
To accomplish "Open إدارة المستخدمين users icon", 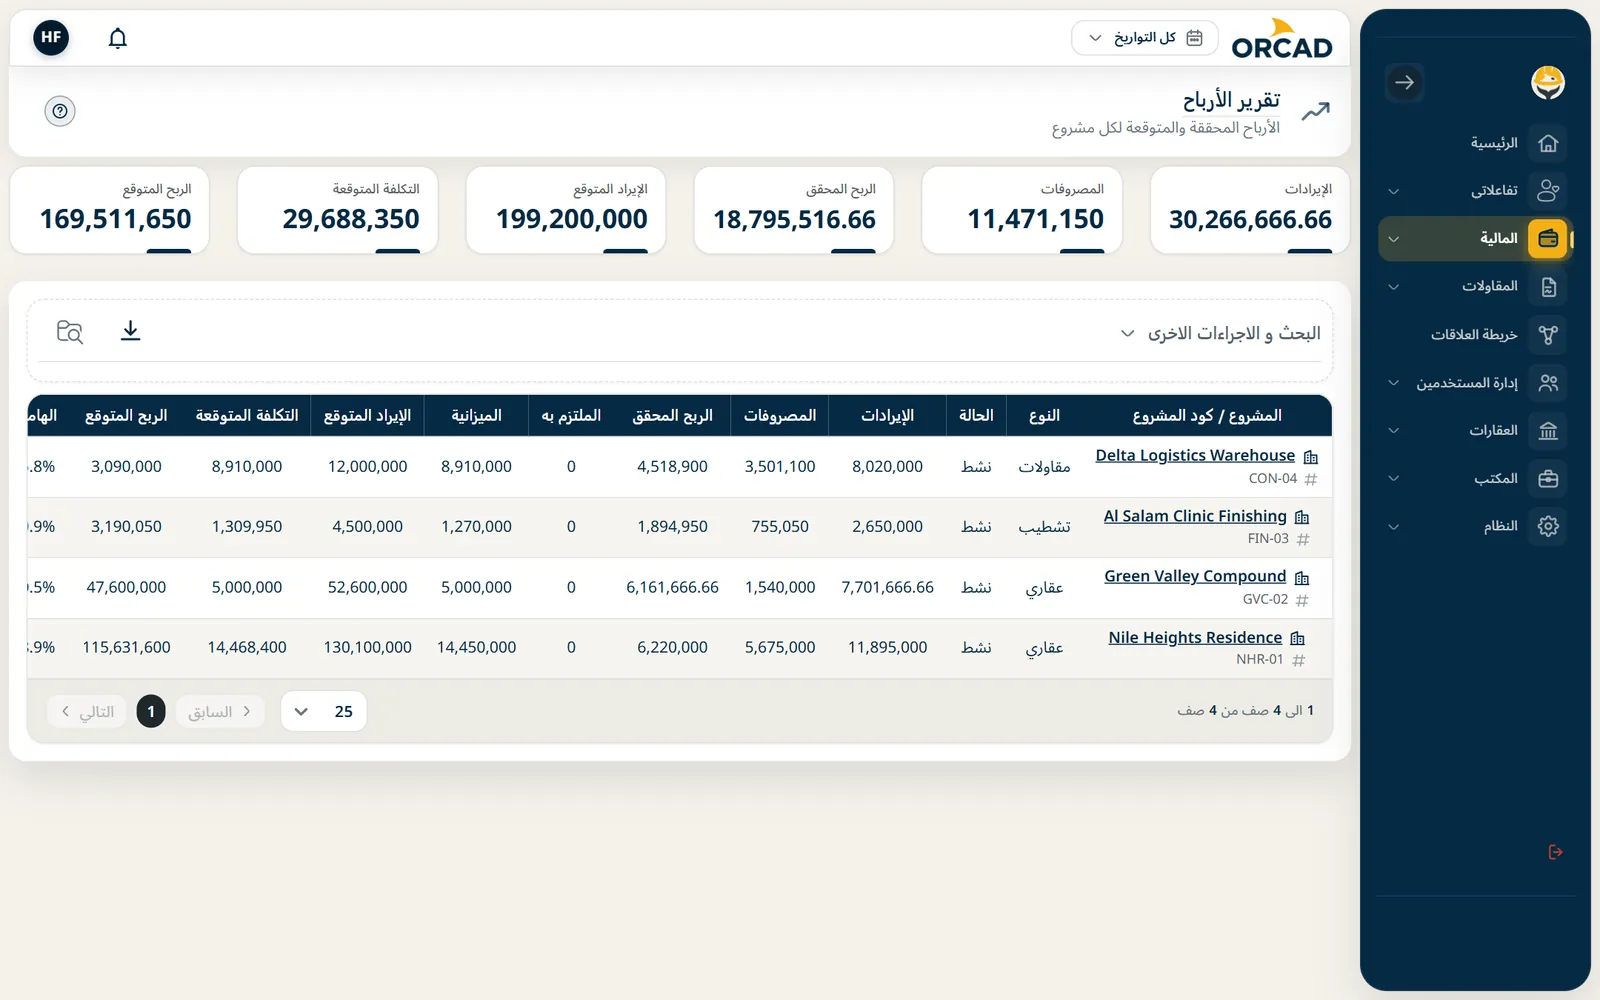I will pyautogui.click(x=1548, y=383).
